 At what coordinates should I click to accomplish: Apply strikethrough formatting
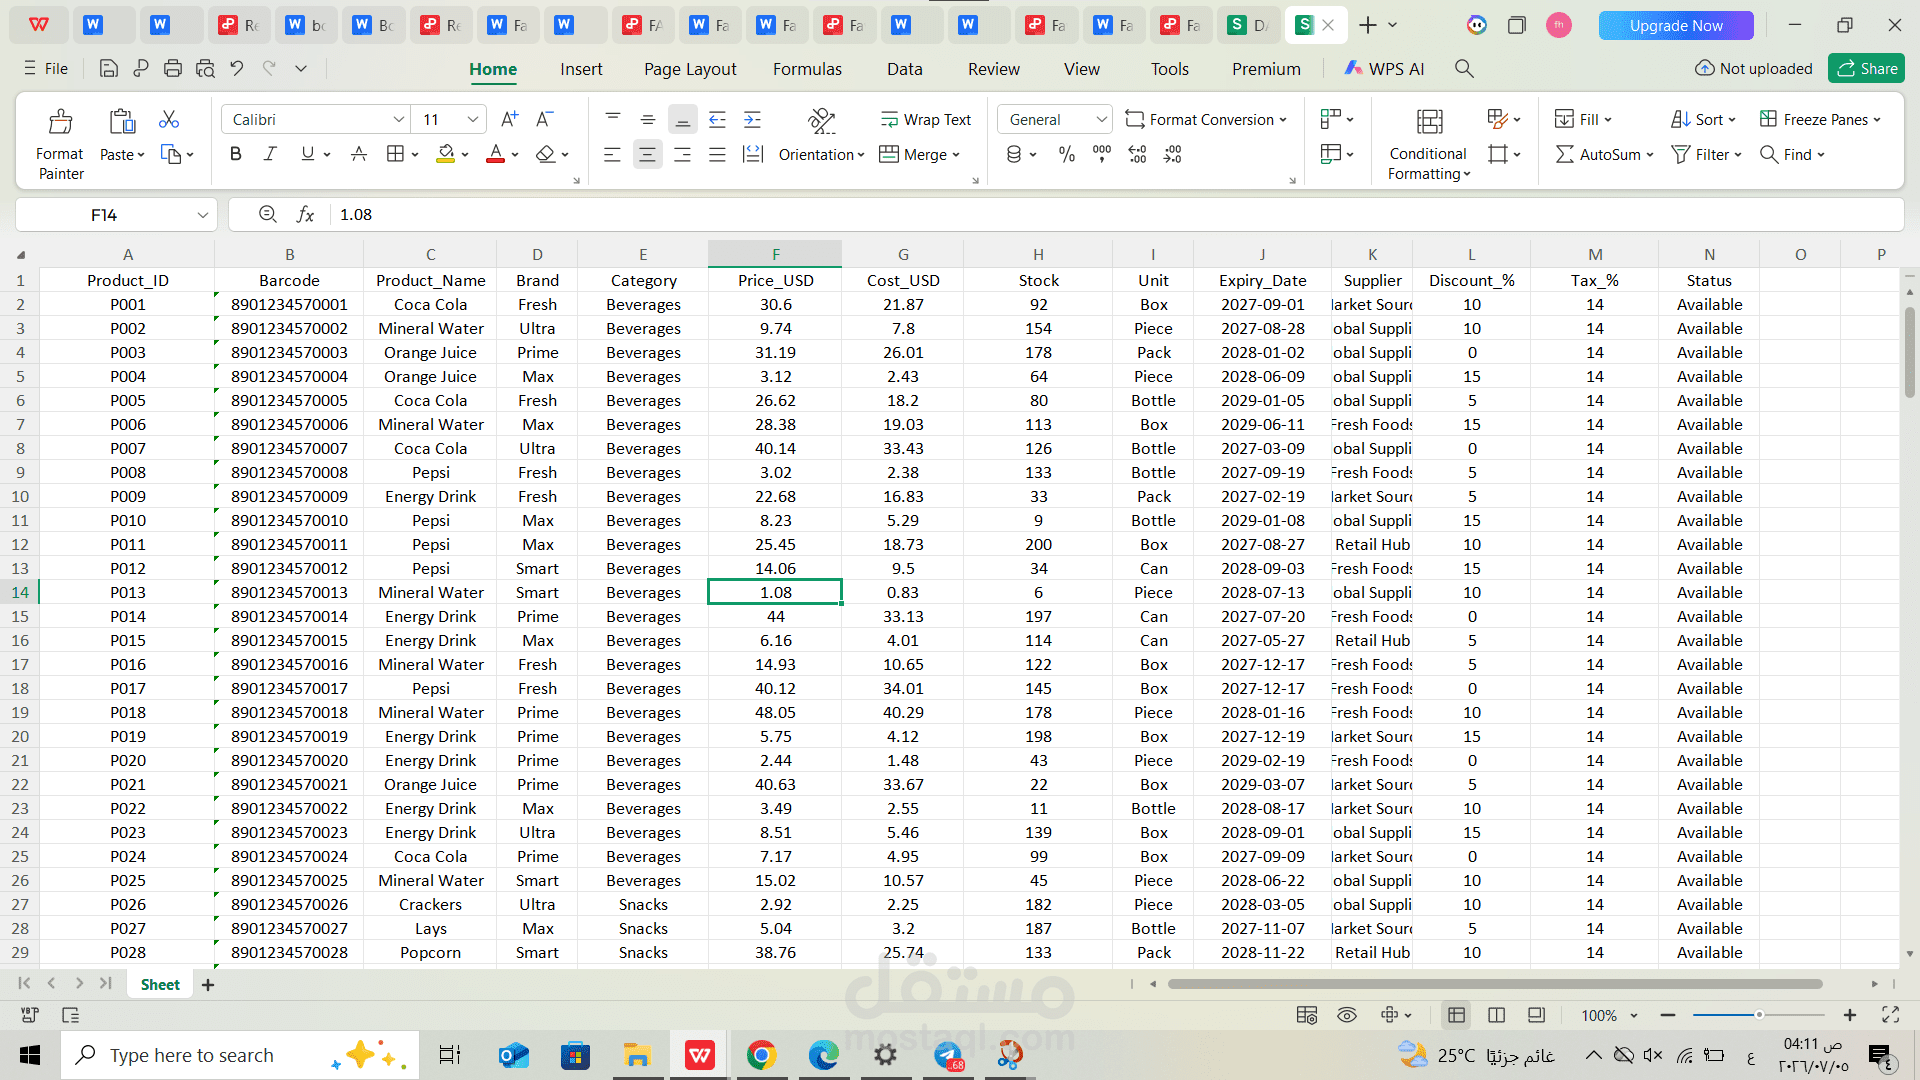click(358, 154)
